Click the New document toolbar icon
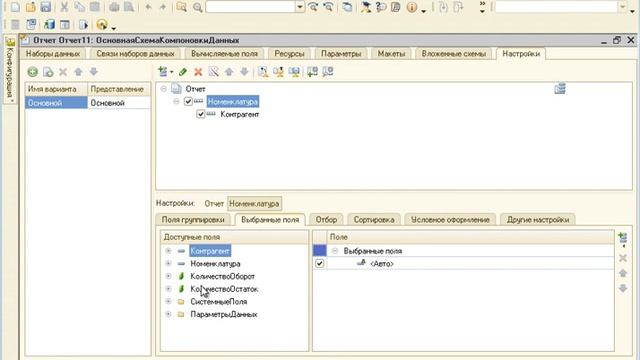 [15, 7]
